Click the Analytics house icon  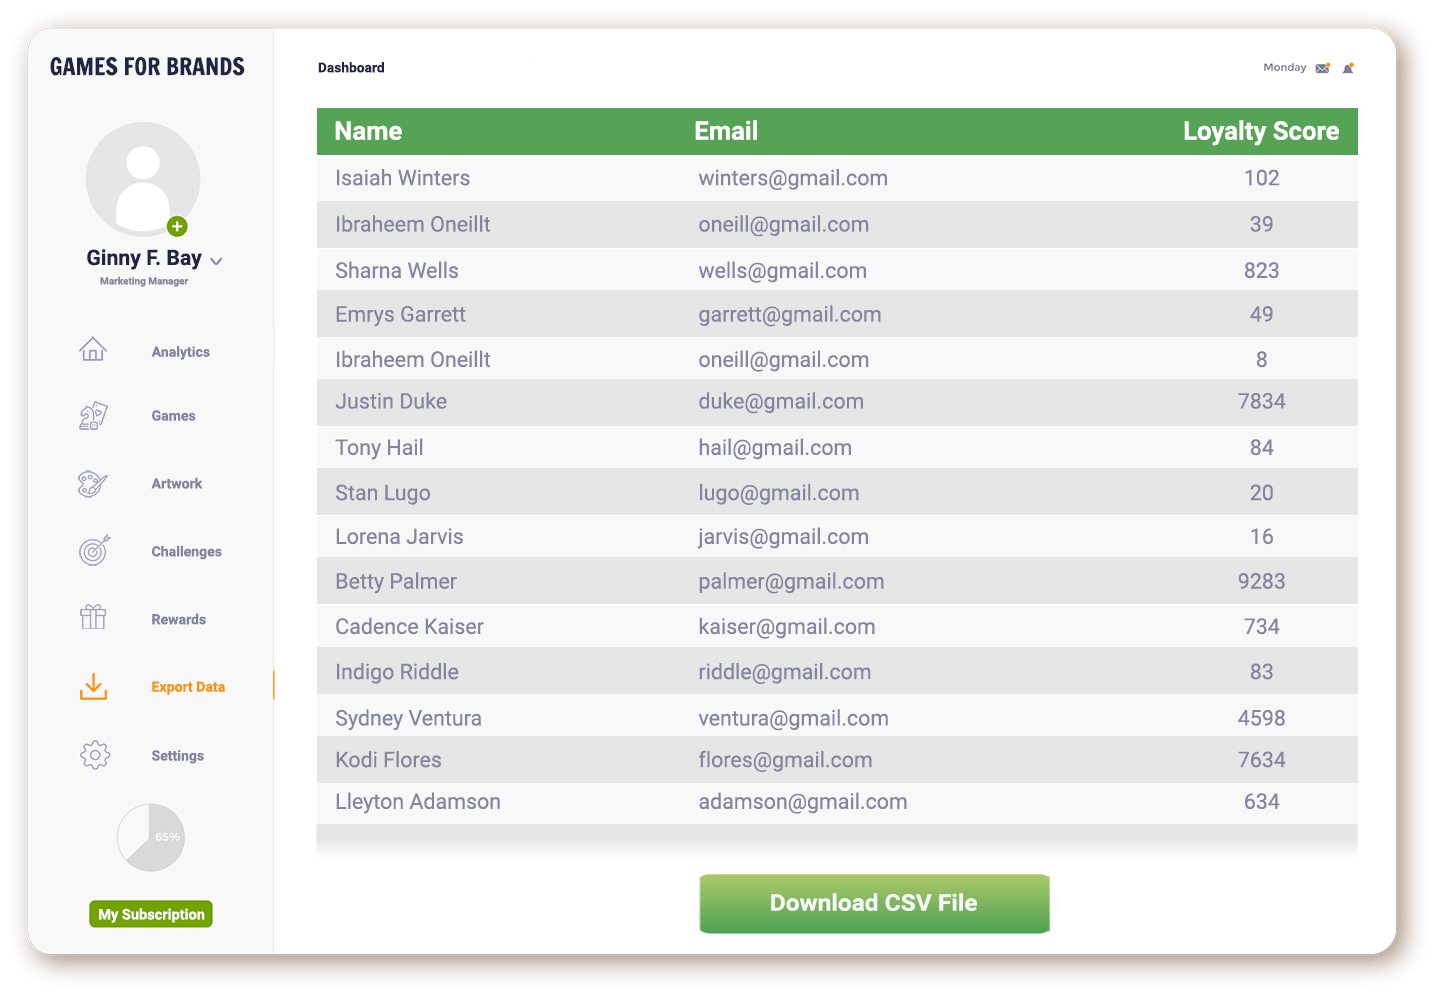click(x=93, y=350)
